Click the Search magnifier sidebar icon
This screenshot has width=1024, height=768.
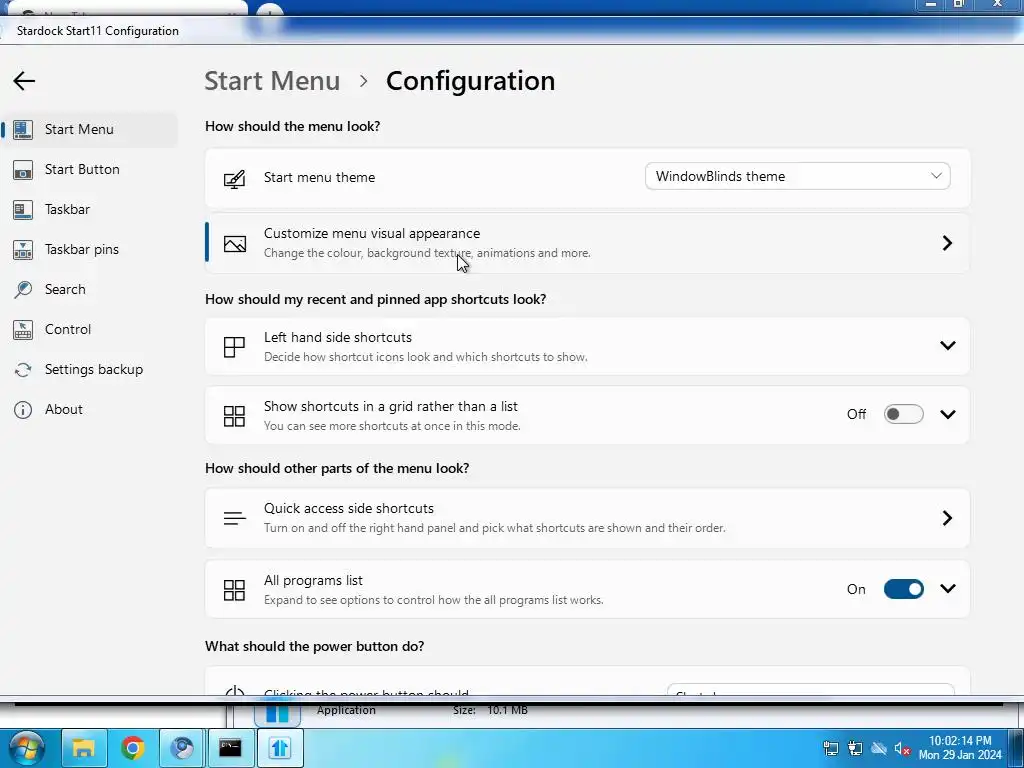23,289
